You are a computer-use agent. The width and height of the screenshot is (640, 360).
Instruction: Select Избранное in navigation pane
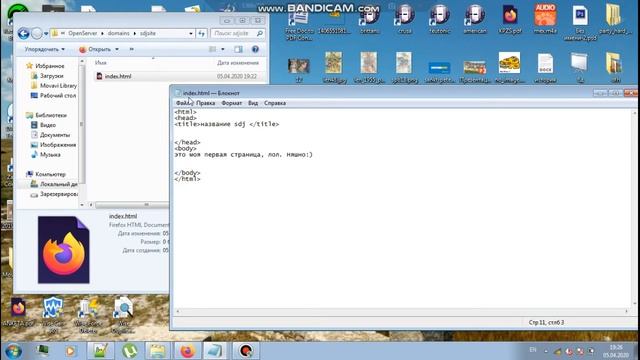click(x=45, y=66)
